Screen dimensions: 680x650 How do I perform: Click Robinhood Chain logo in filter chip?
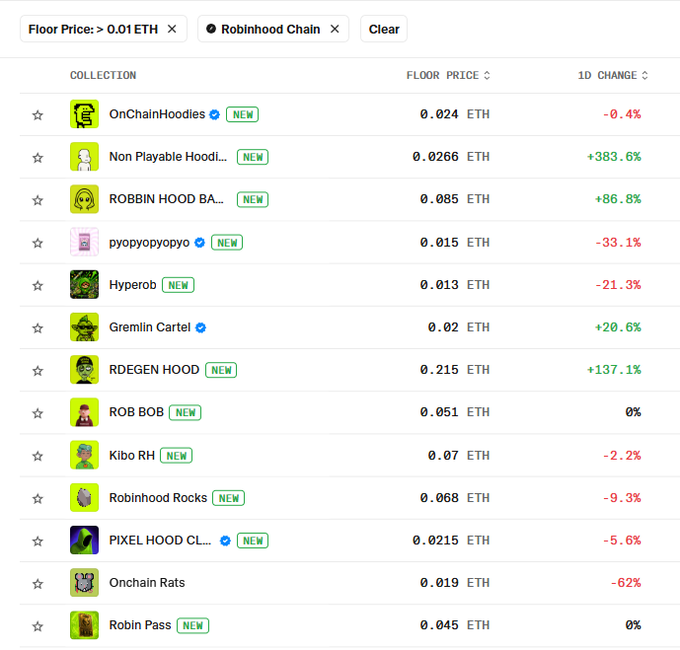[211, 29]
